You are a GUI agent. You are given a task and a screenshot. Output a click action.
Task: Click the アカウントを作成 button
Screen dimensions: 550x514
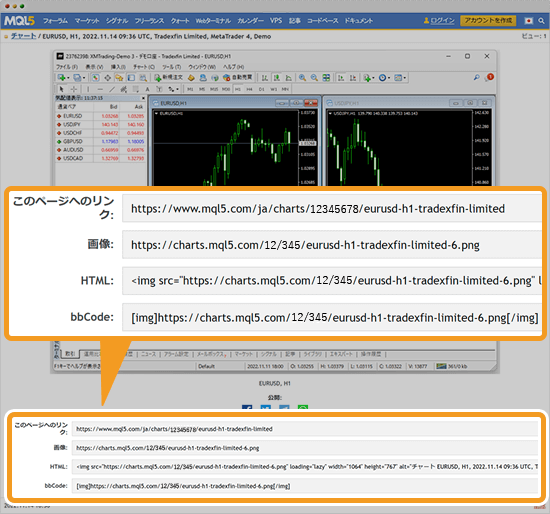pos(488,21)
